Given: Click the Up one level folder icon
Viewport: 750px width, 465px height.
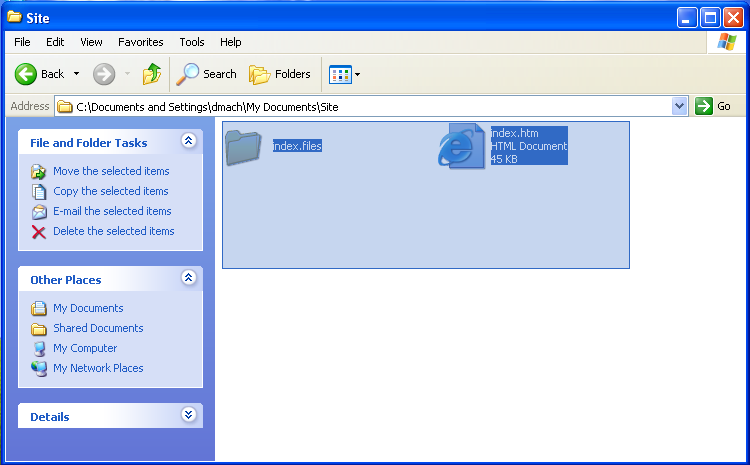Looking at the screenshot, I should click(152, 74).
